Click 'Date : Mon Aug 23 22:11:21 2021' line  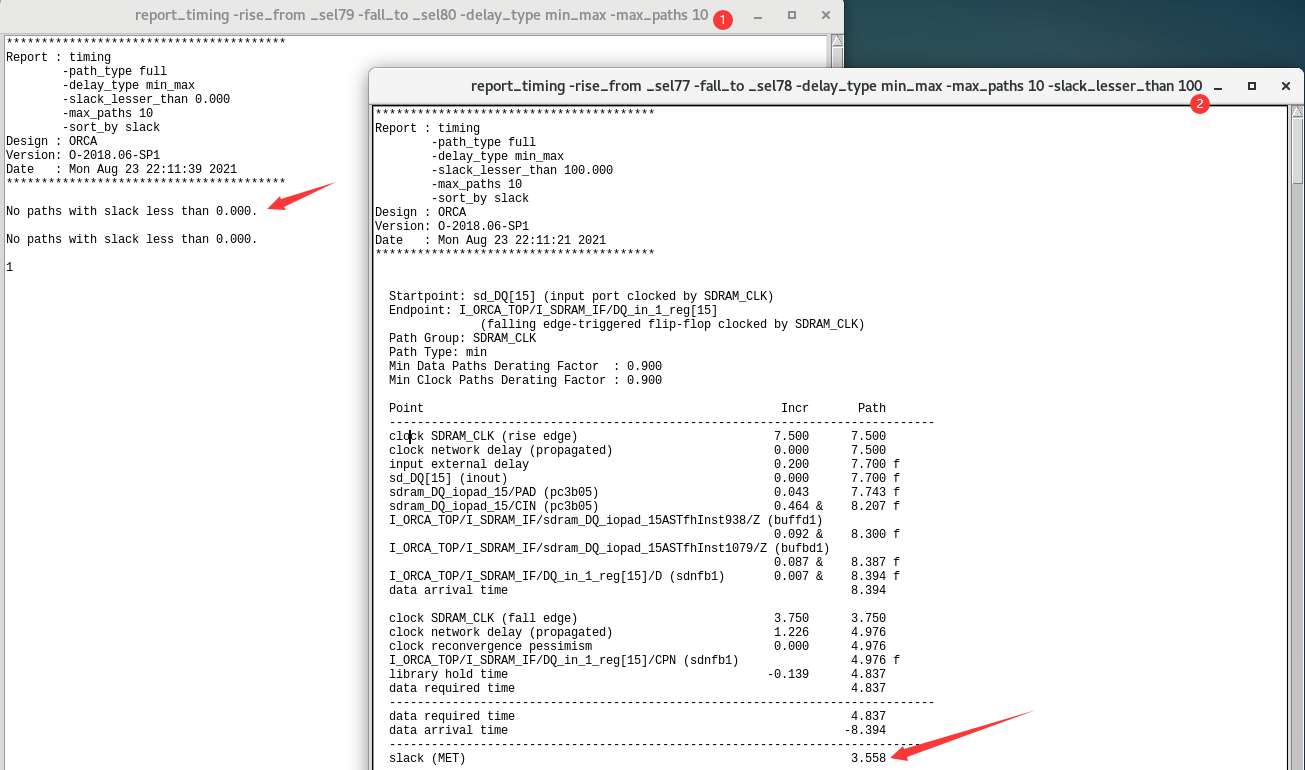490,240
